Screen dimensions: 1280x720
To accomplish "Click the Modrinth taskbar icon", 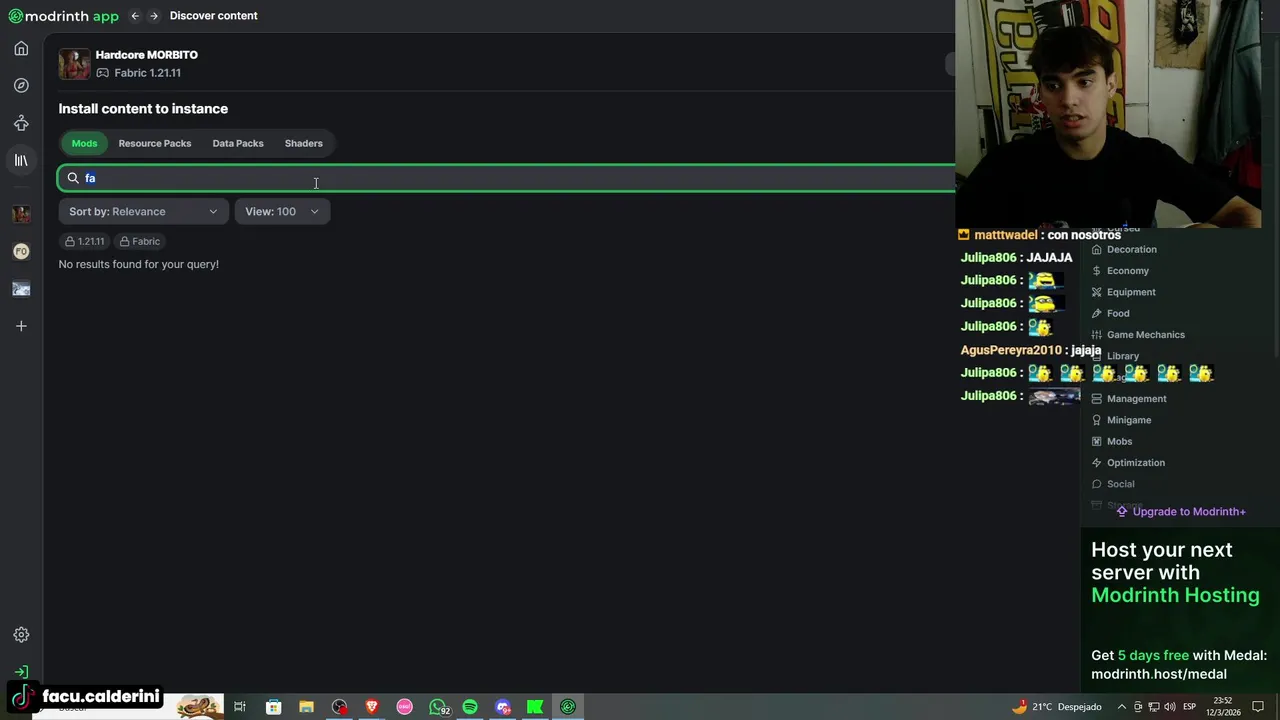I will [568, 707].
